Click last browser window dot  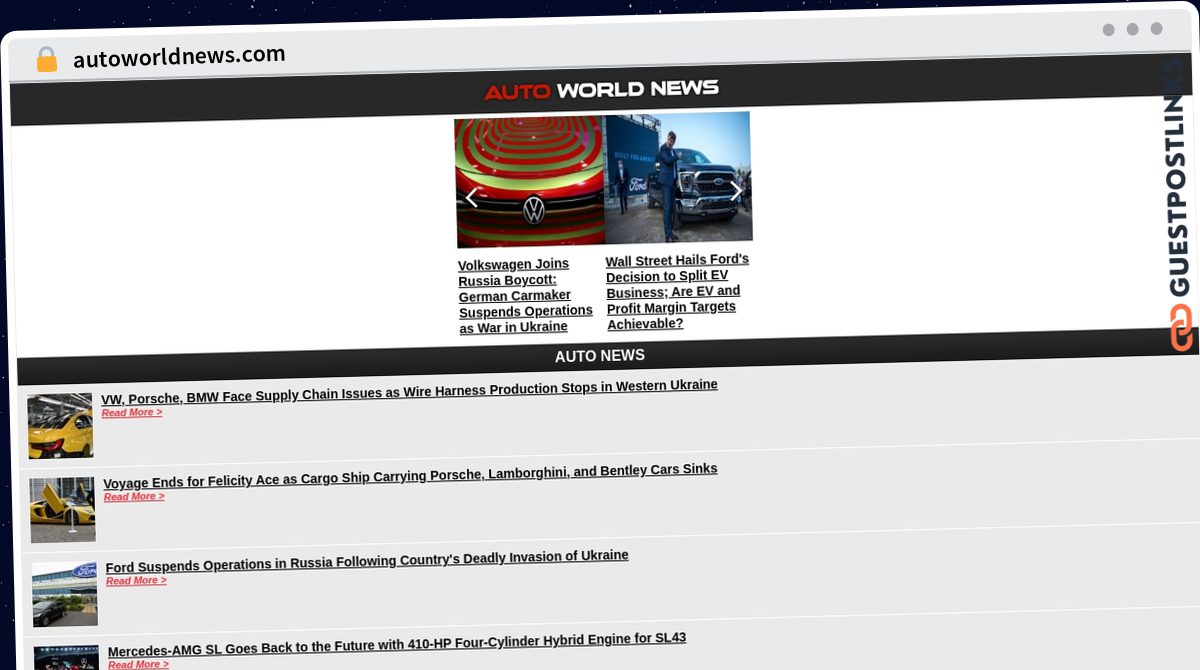pyautogui.click(x=1157, y=29)
